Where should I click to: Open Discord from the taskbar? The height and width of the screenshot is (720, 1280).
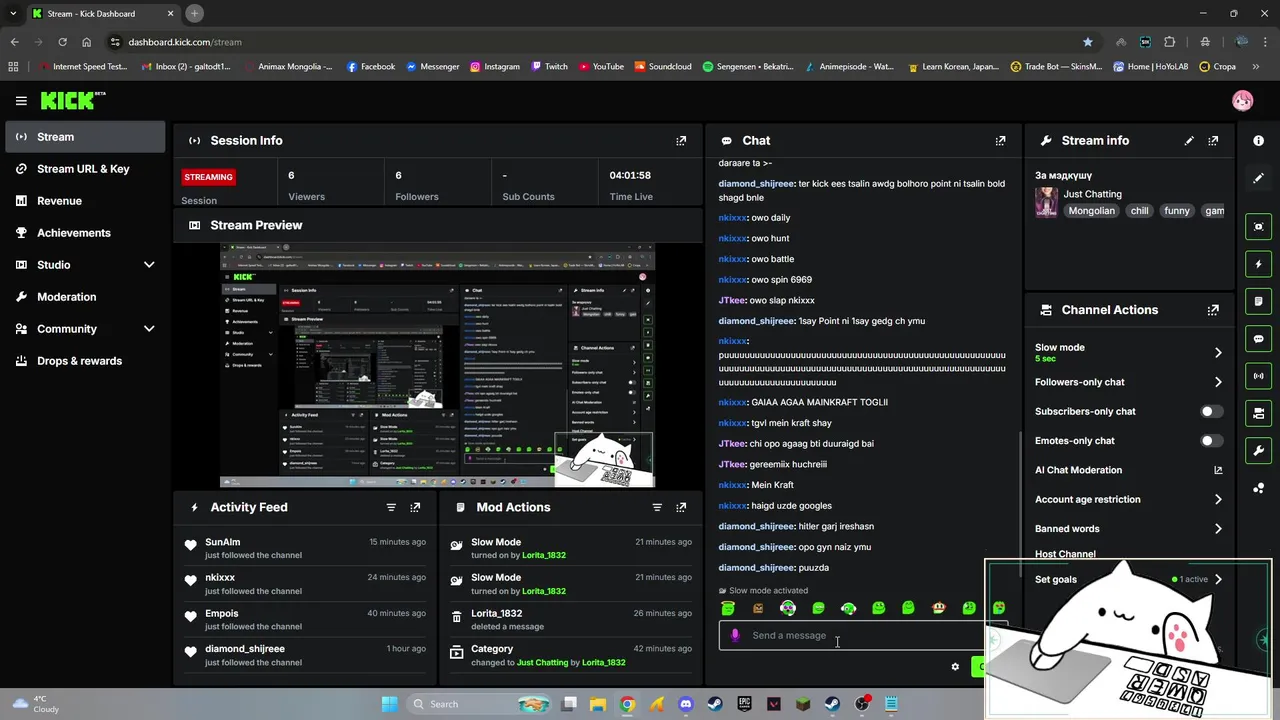(685, 704)
